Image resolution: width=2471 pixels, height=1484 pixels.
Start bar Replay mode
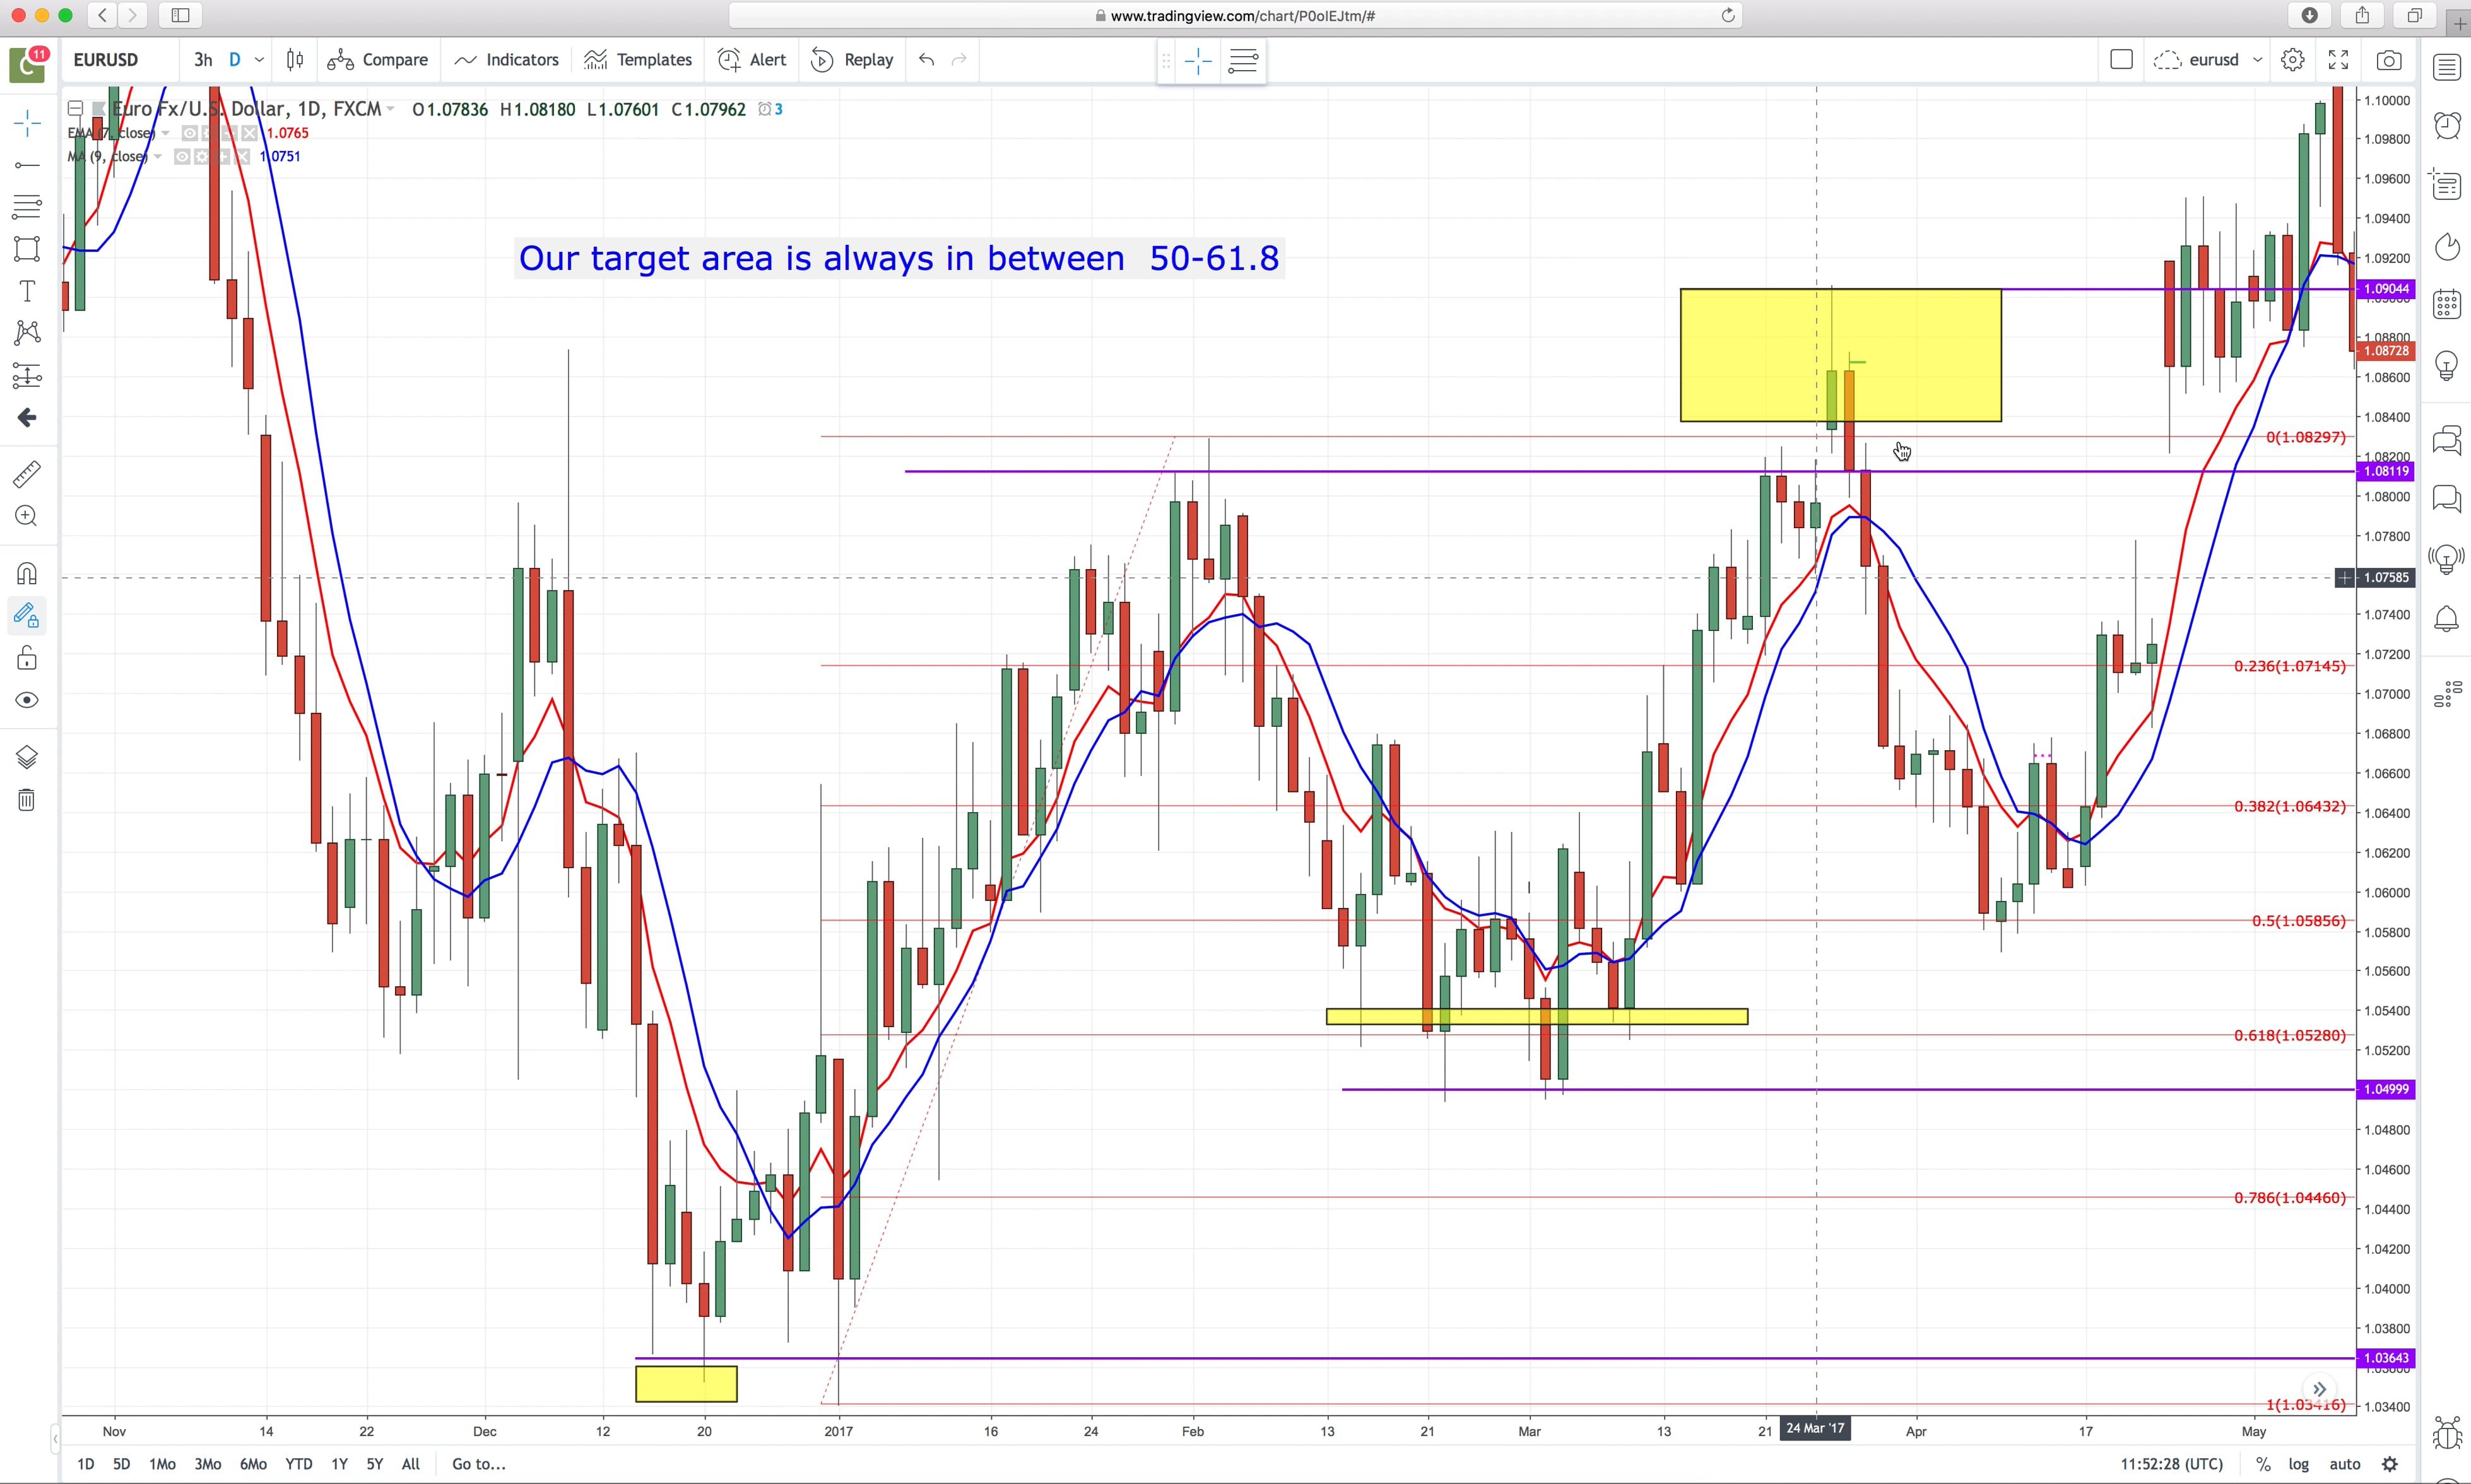(853, 60)
